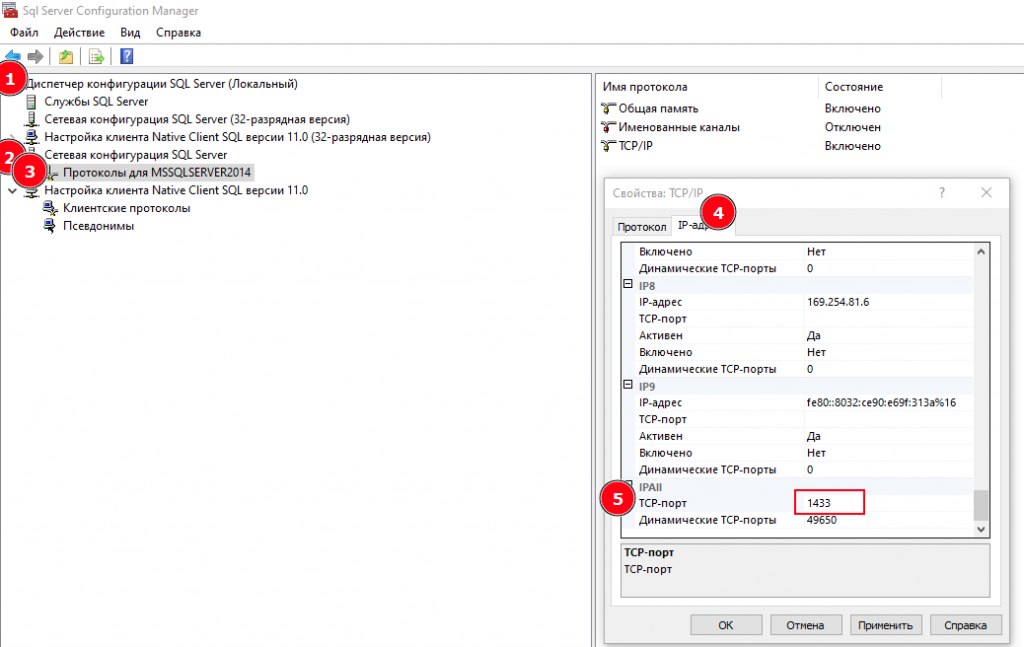Collapse the IP9 property group

click(628, 385)
